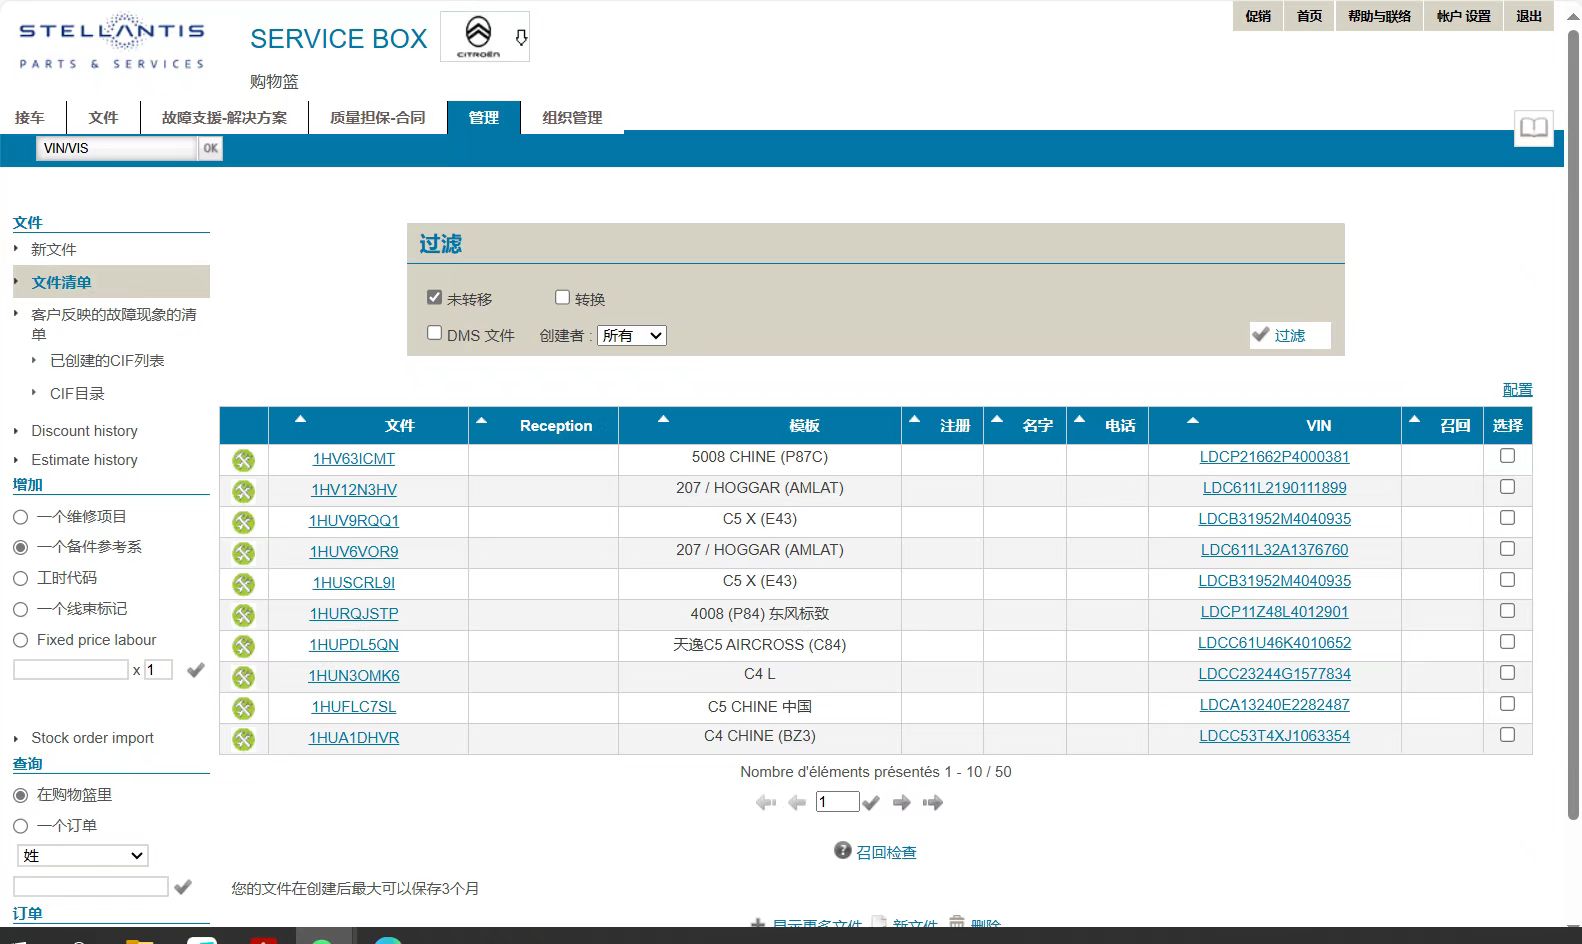Click the checkmark beside the quantity field
Image resolution: width=1582 pixels, height=944 pixels.
[x=196, y=670]
